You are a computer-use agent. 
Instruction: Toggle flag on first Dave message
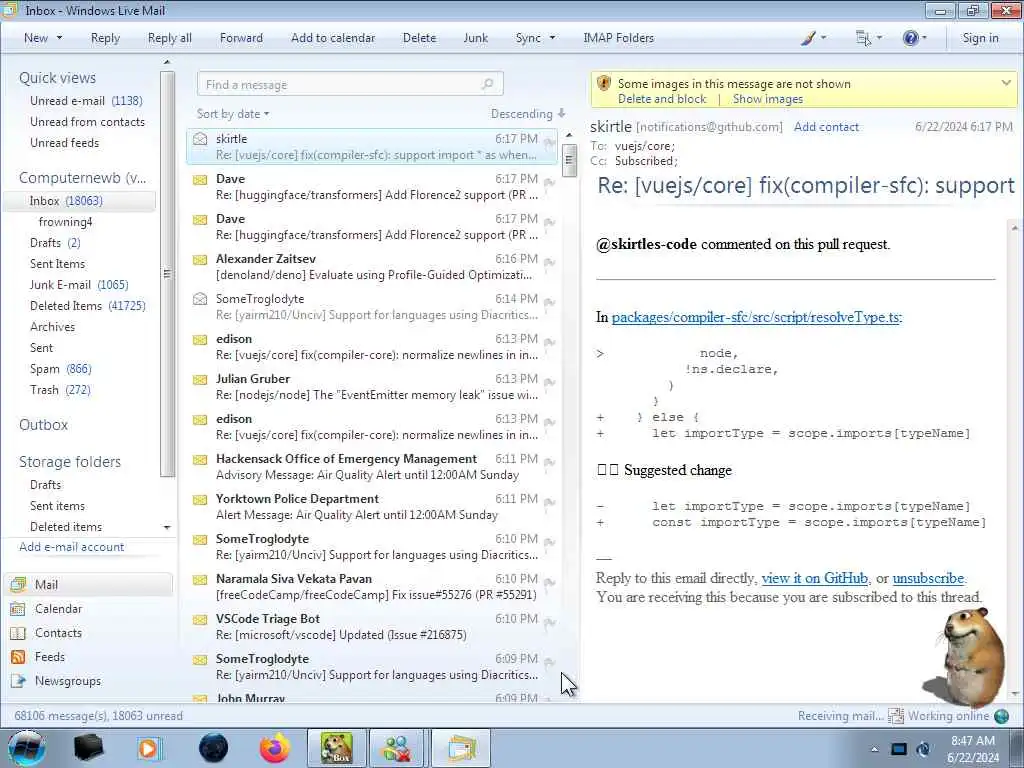[x=549, y=182]
